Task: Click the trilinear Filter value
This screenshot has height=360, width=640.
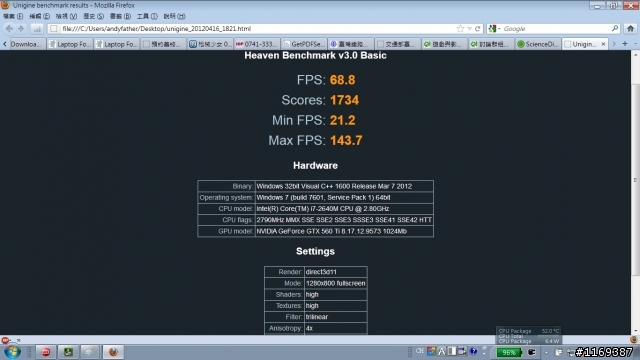Action: pos(336,317)
